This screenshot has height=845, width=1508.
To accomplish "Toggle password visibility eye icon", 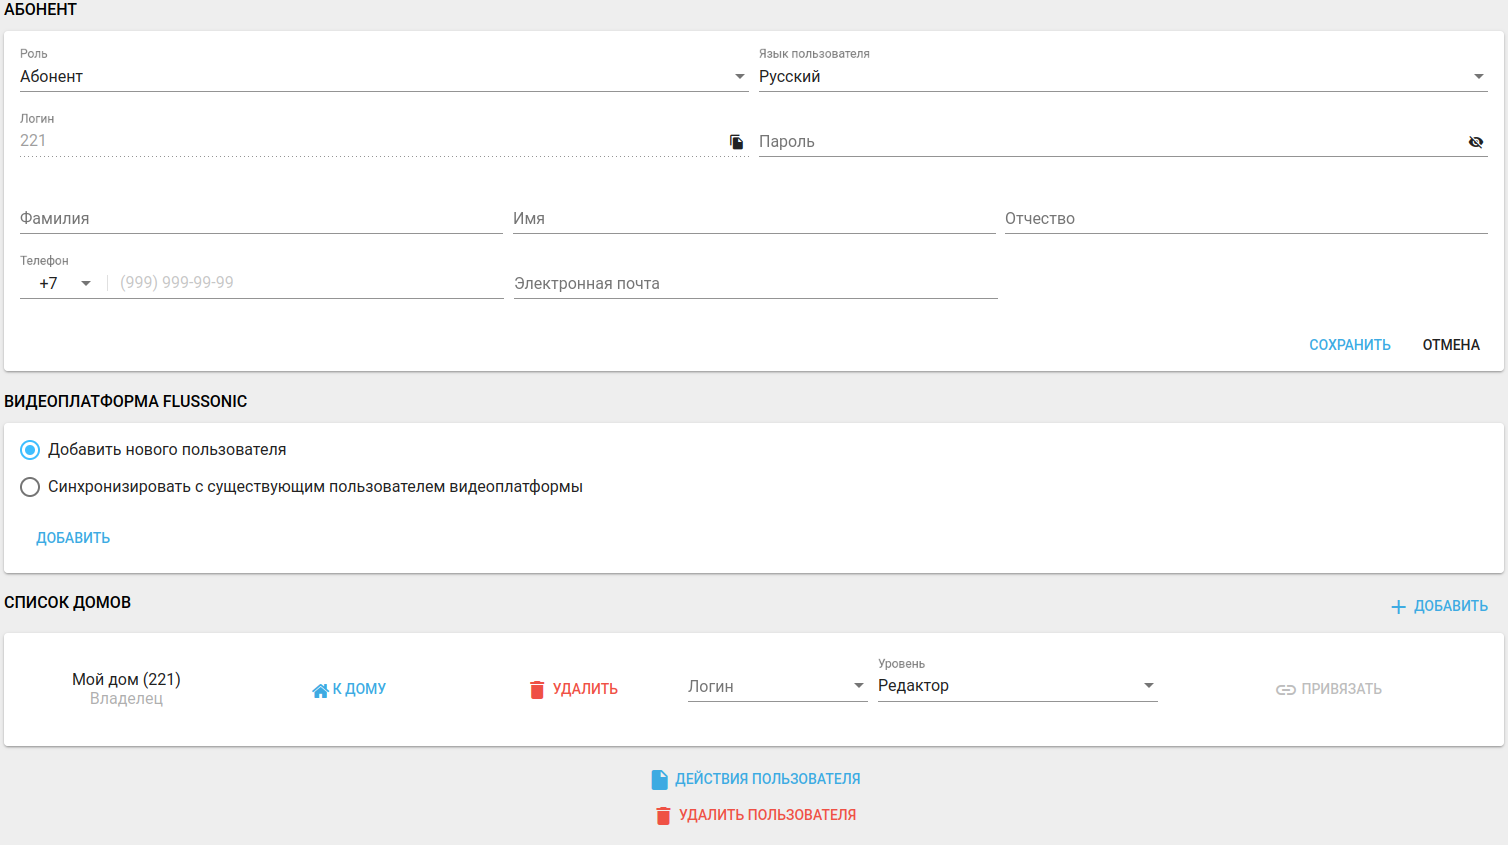I will click(1475, 142).
